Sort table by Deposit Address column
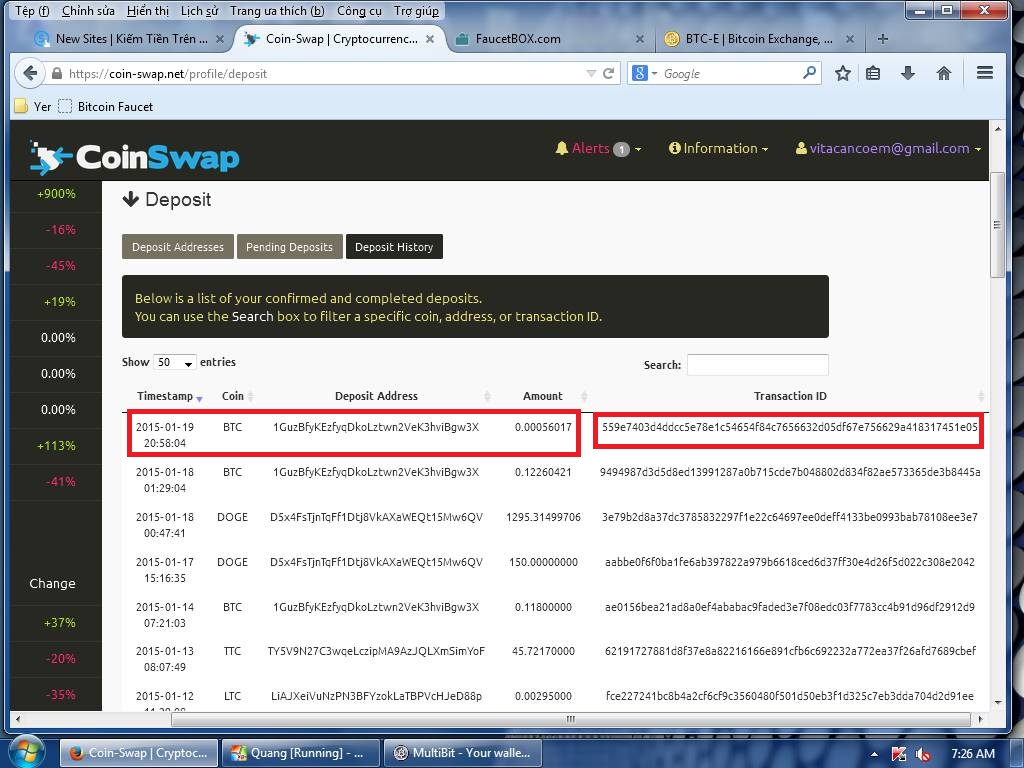 pyautogui.click(x=376, y=396)
